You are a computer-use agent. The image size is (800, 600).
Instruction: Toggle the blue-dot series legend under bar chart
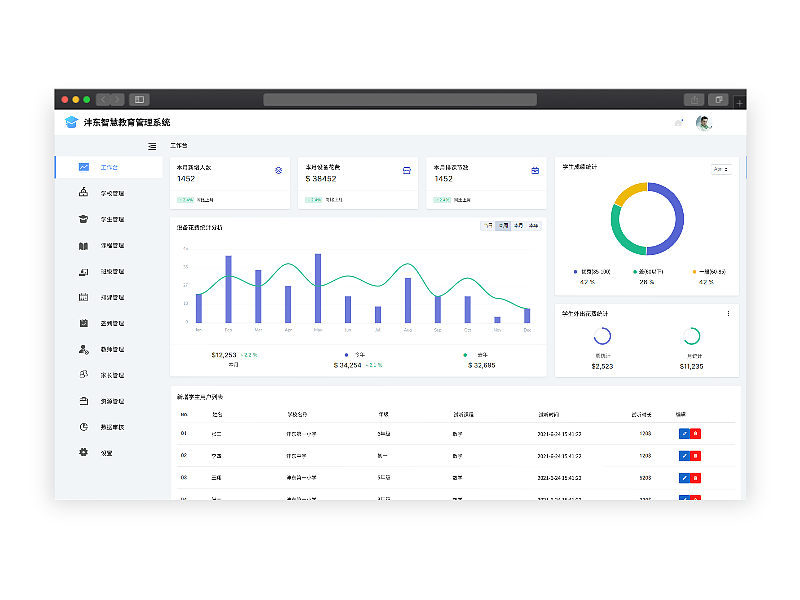coord(355,355)
